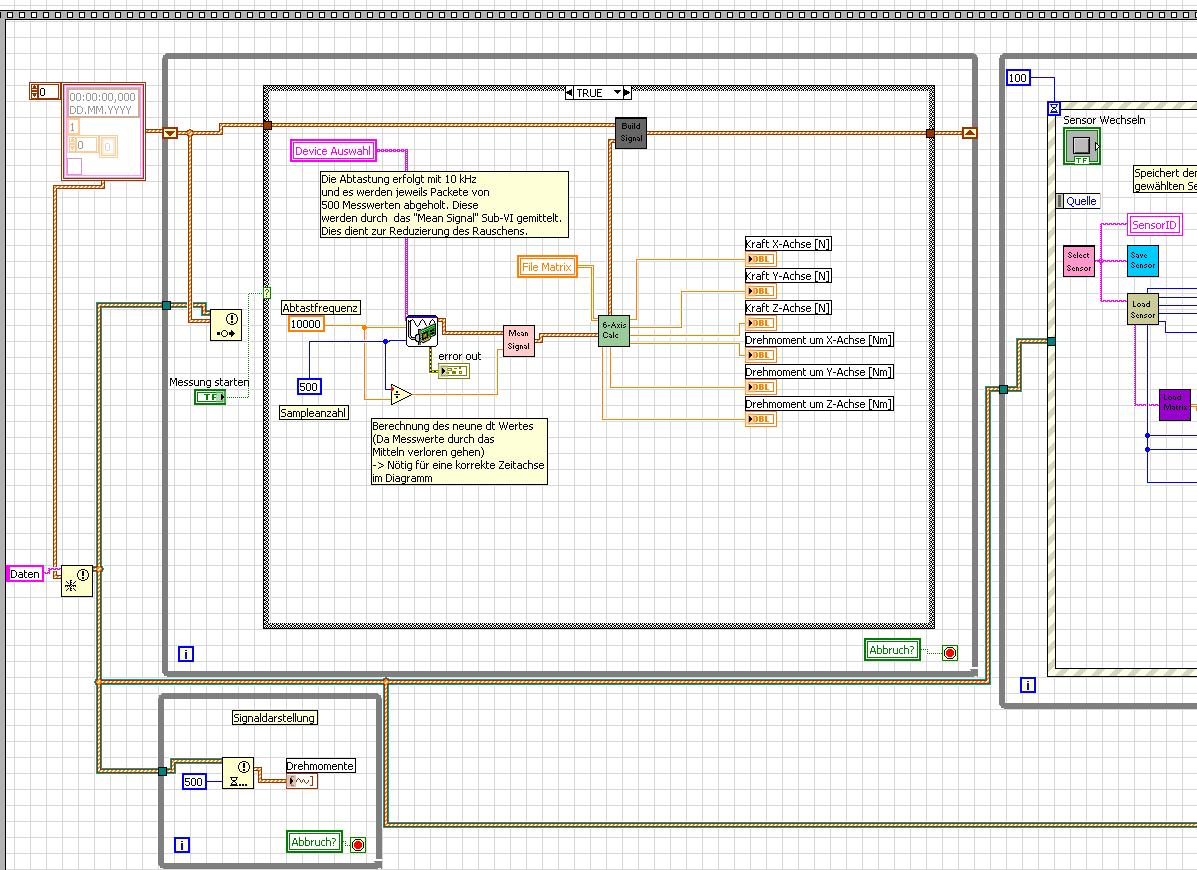Image resolution: width=1197 pixels, height=870 pixels.
Task: Click the Load Sensor subVI icon
Action: [x=1143, y=309]
